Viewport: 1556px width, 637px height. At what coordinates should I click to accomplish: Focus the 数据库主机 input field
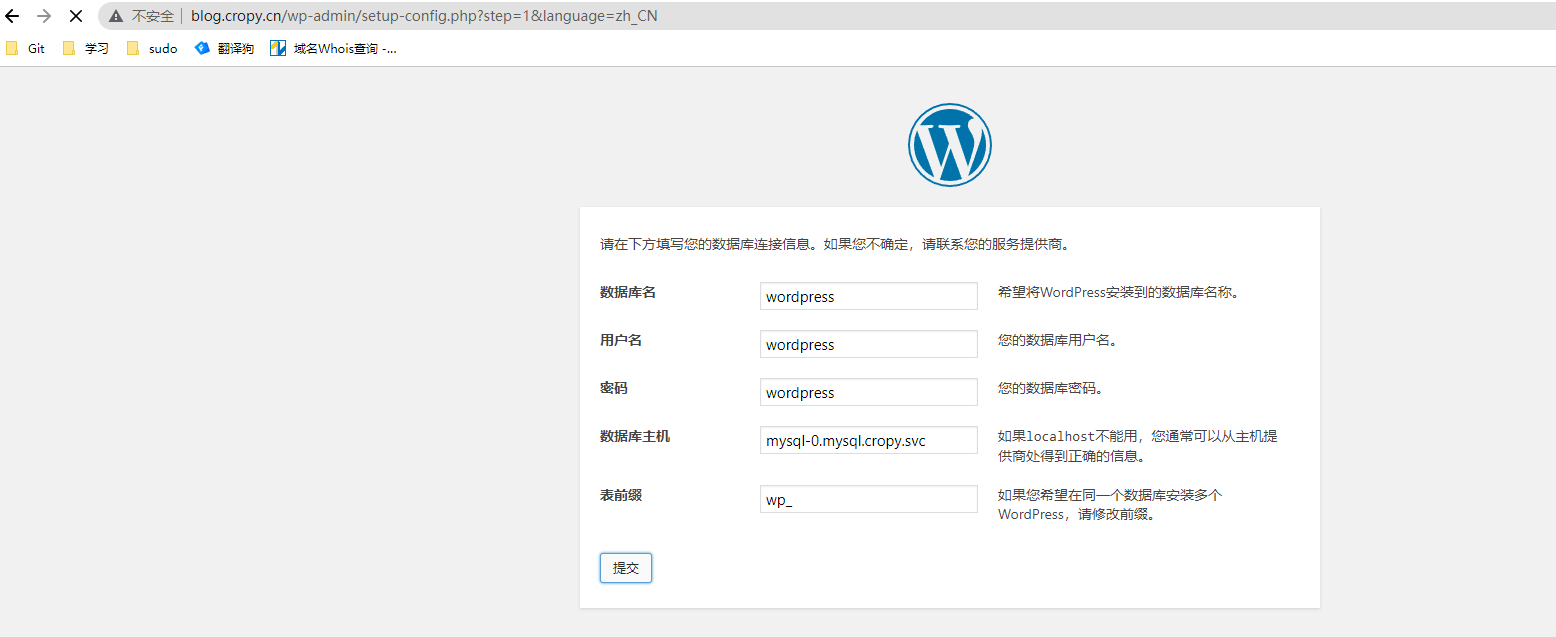869,440
